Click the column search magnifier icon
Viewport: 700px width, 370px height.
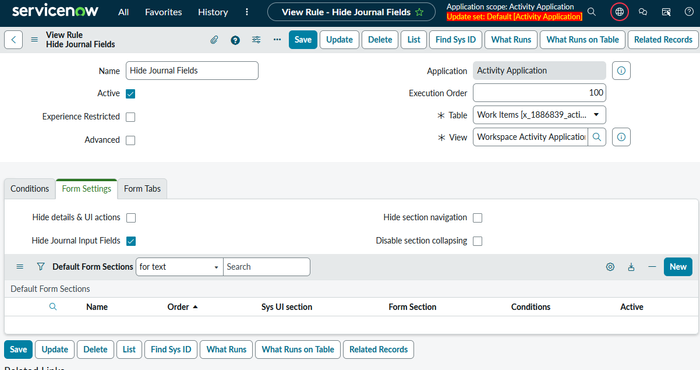pyautogui.click(x=53, y=307)
